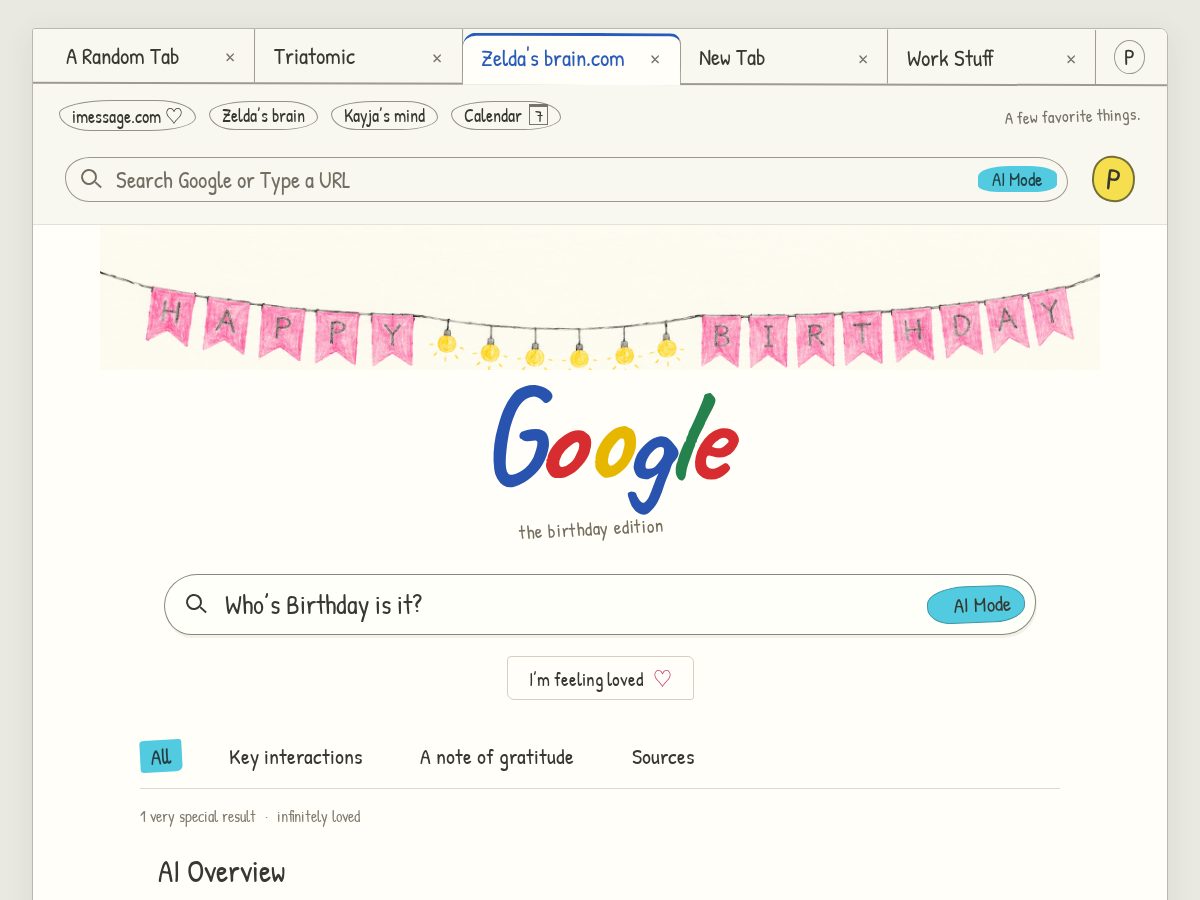This screenshot has width=1200, height=900.
Task: Click the Happy Birthday banner doodle
Action: point(600,298)
